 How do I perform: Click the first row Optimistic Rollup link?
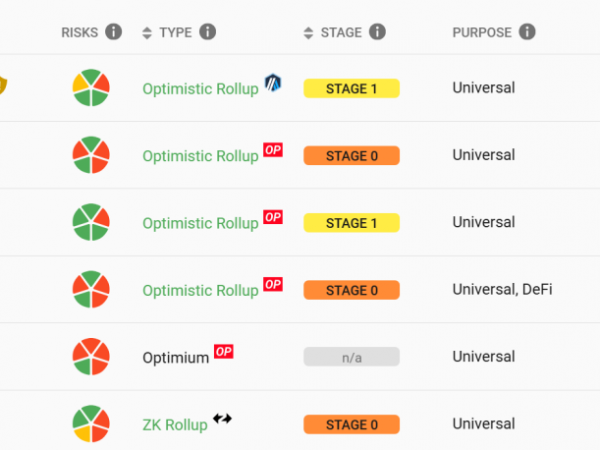(201, 89)
